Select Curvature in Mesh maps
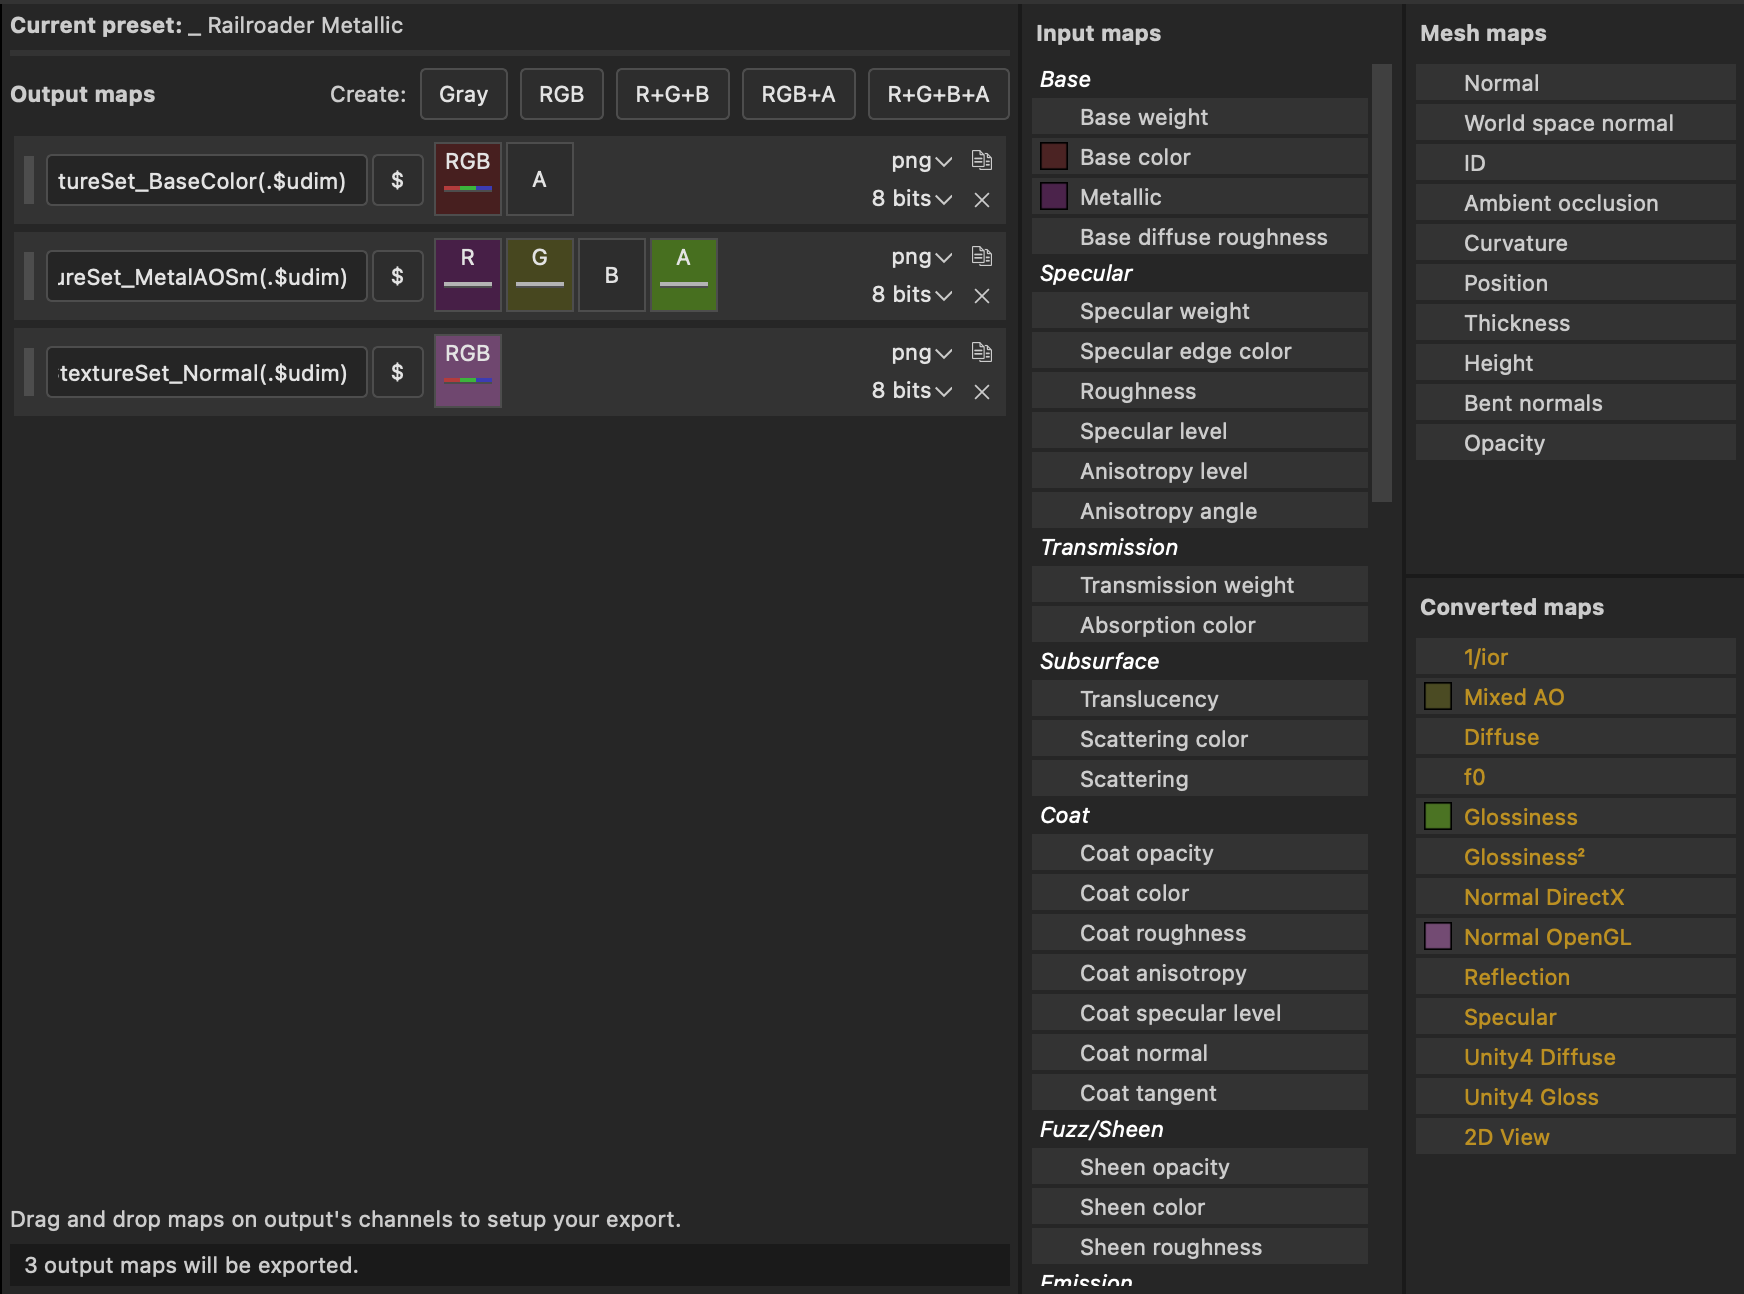The height and width of the screenshot is (1294, 1744). coord(1576,243)
